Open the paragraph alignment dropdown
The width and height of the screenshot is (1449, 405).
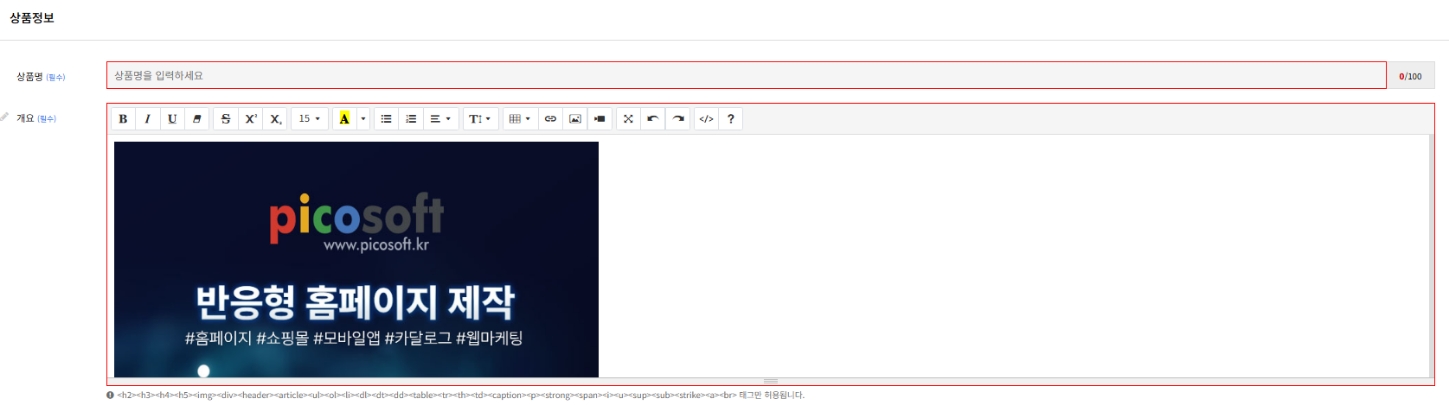pyautogui.click(x=441, y=119)
